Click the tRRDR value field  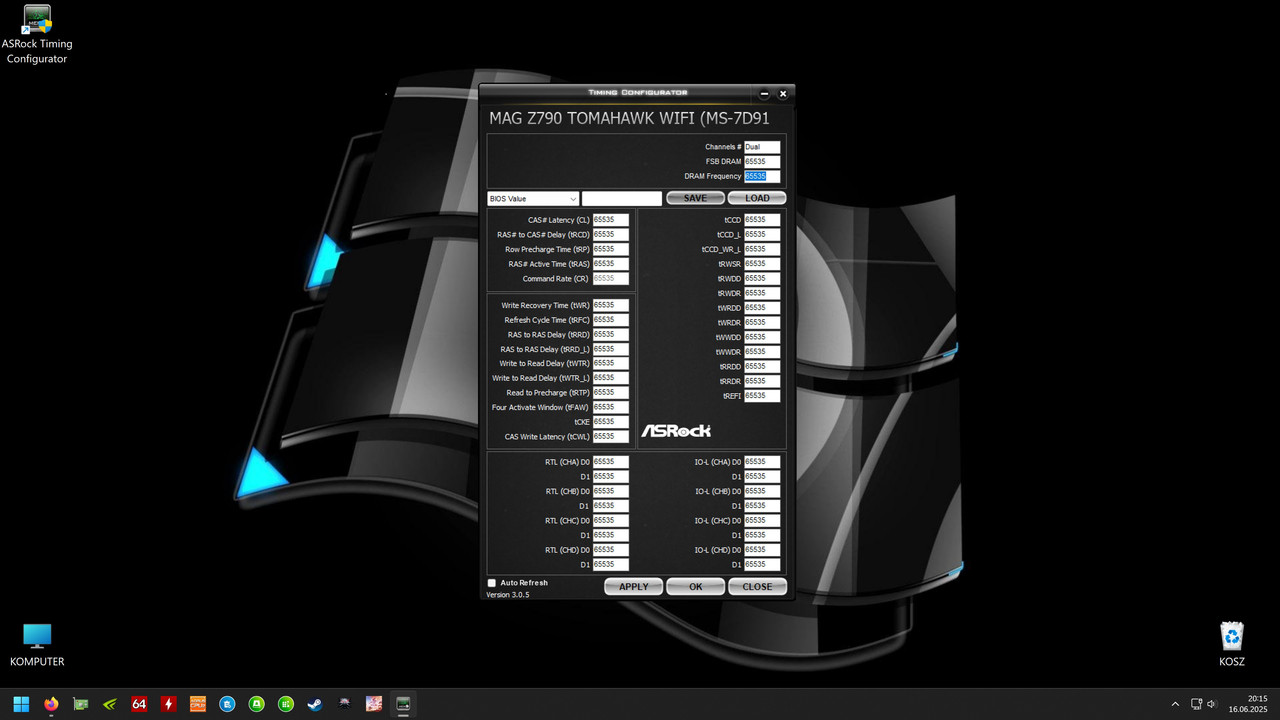(762, 381)
